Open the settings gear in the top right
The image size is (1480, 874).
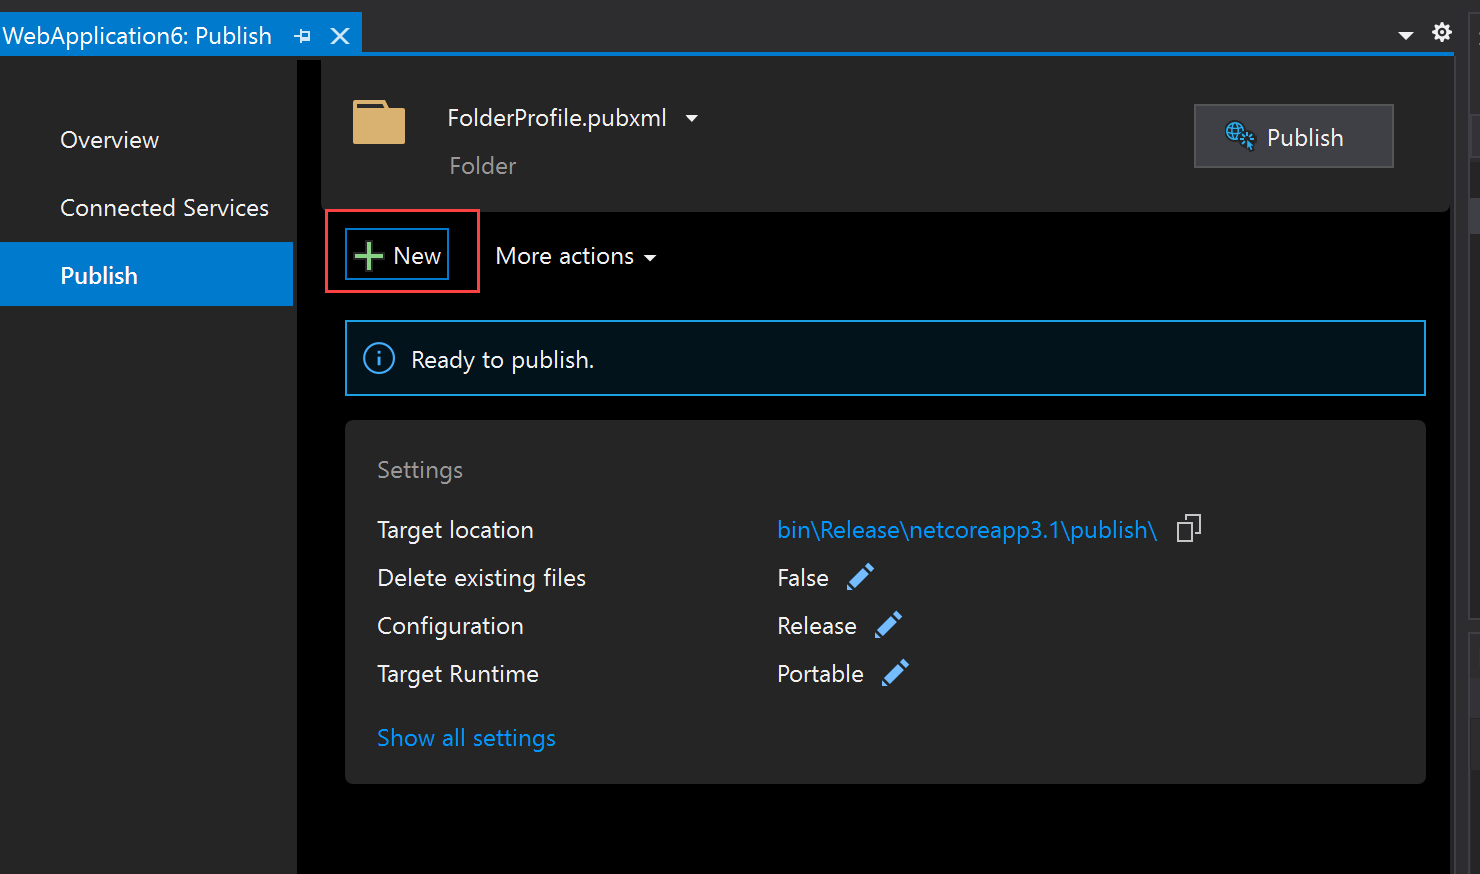(x=1441, y=32)
